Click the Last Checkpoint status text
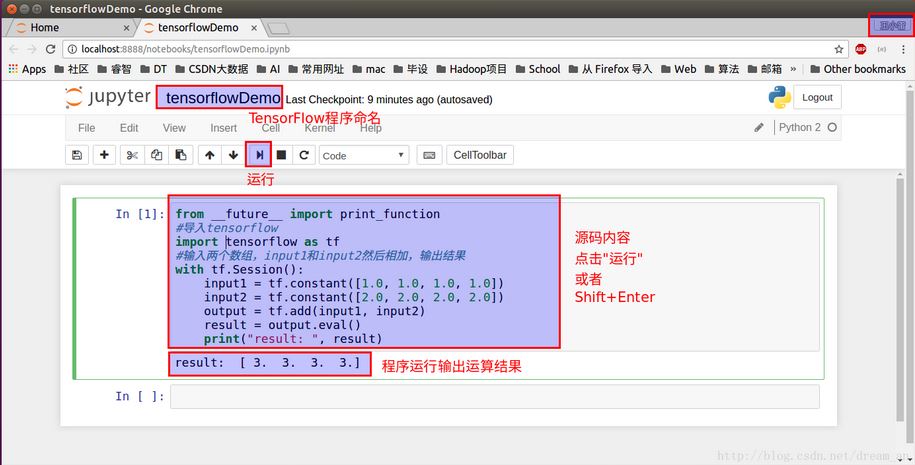Viewport: 915px width, 465px height. click(x=389, y=100)
